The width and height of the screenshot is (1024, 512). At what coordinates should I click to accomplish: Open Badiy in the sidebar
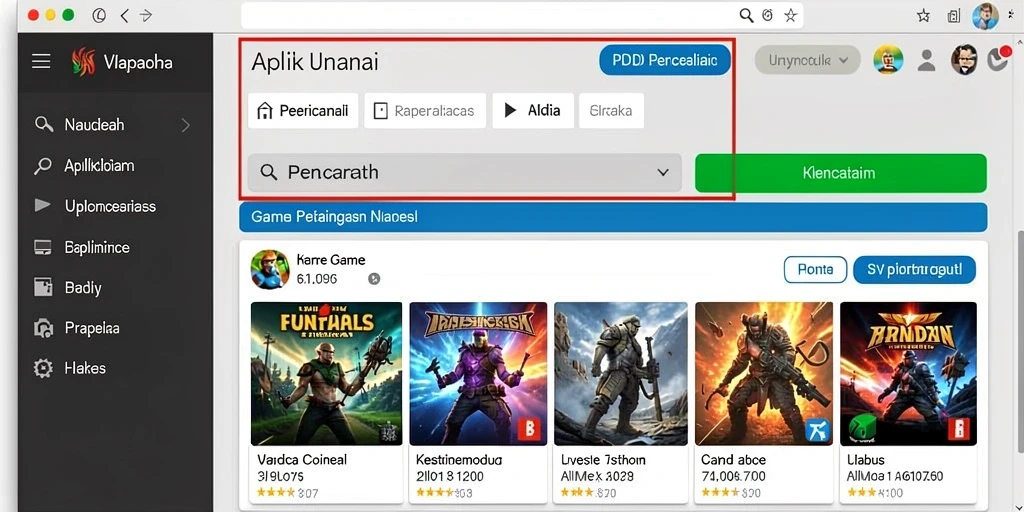(x=83, y=288)
